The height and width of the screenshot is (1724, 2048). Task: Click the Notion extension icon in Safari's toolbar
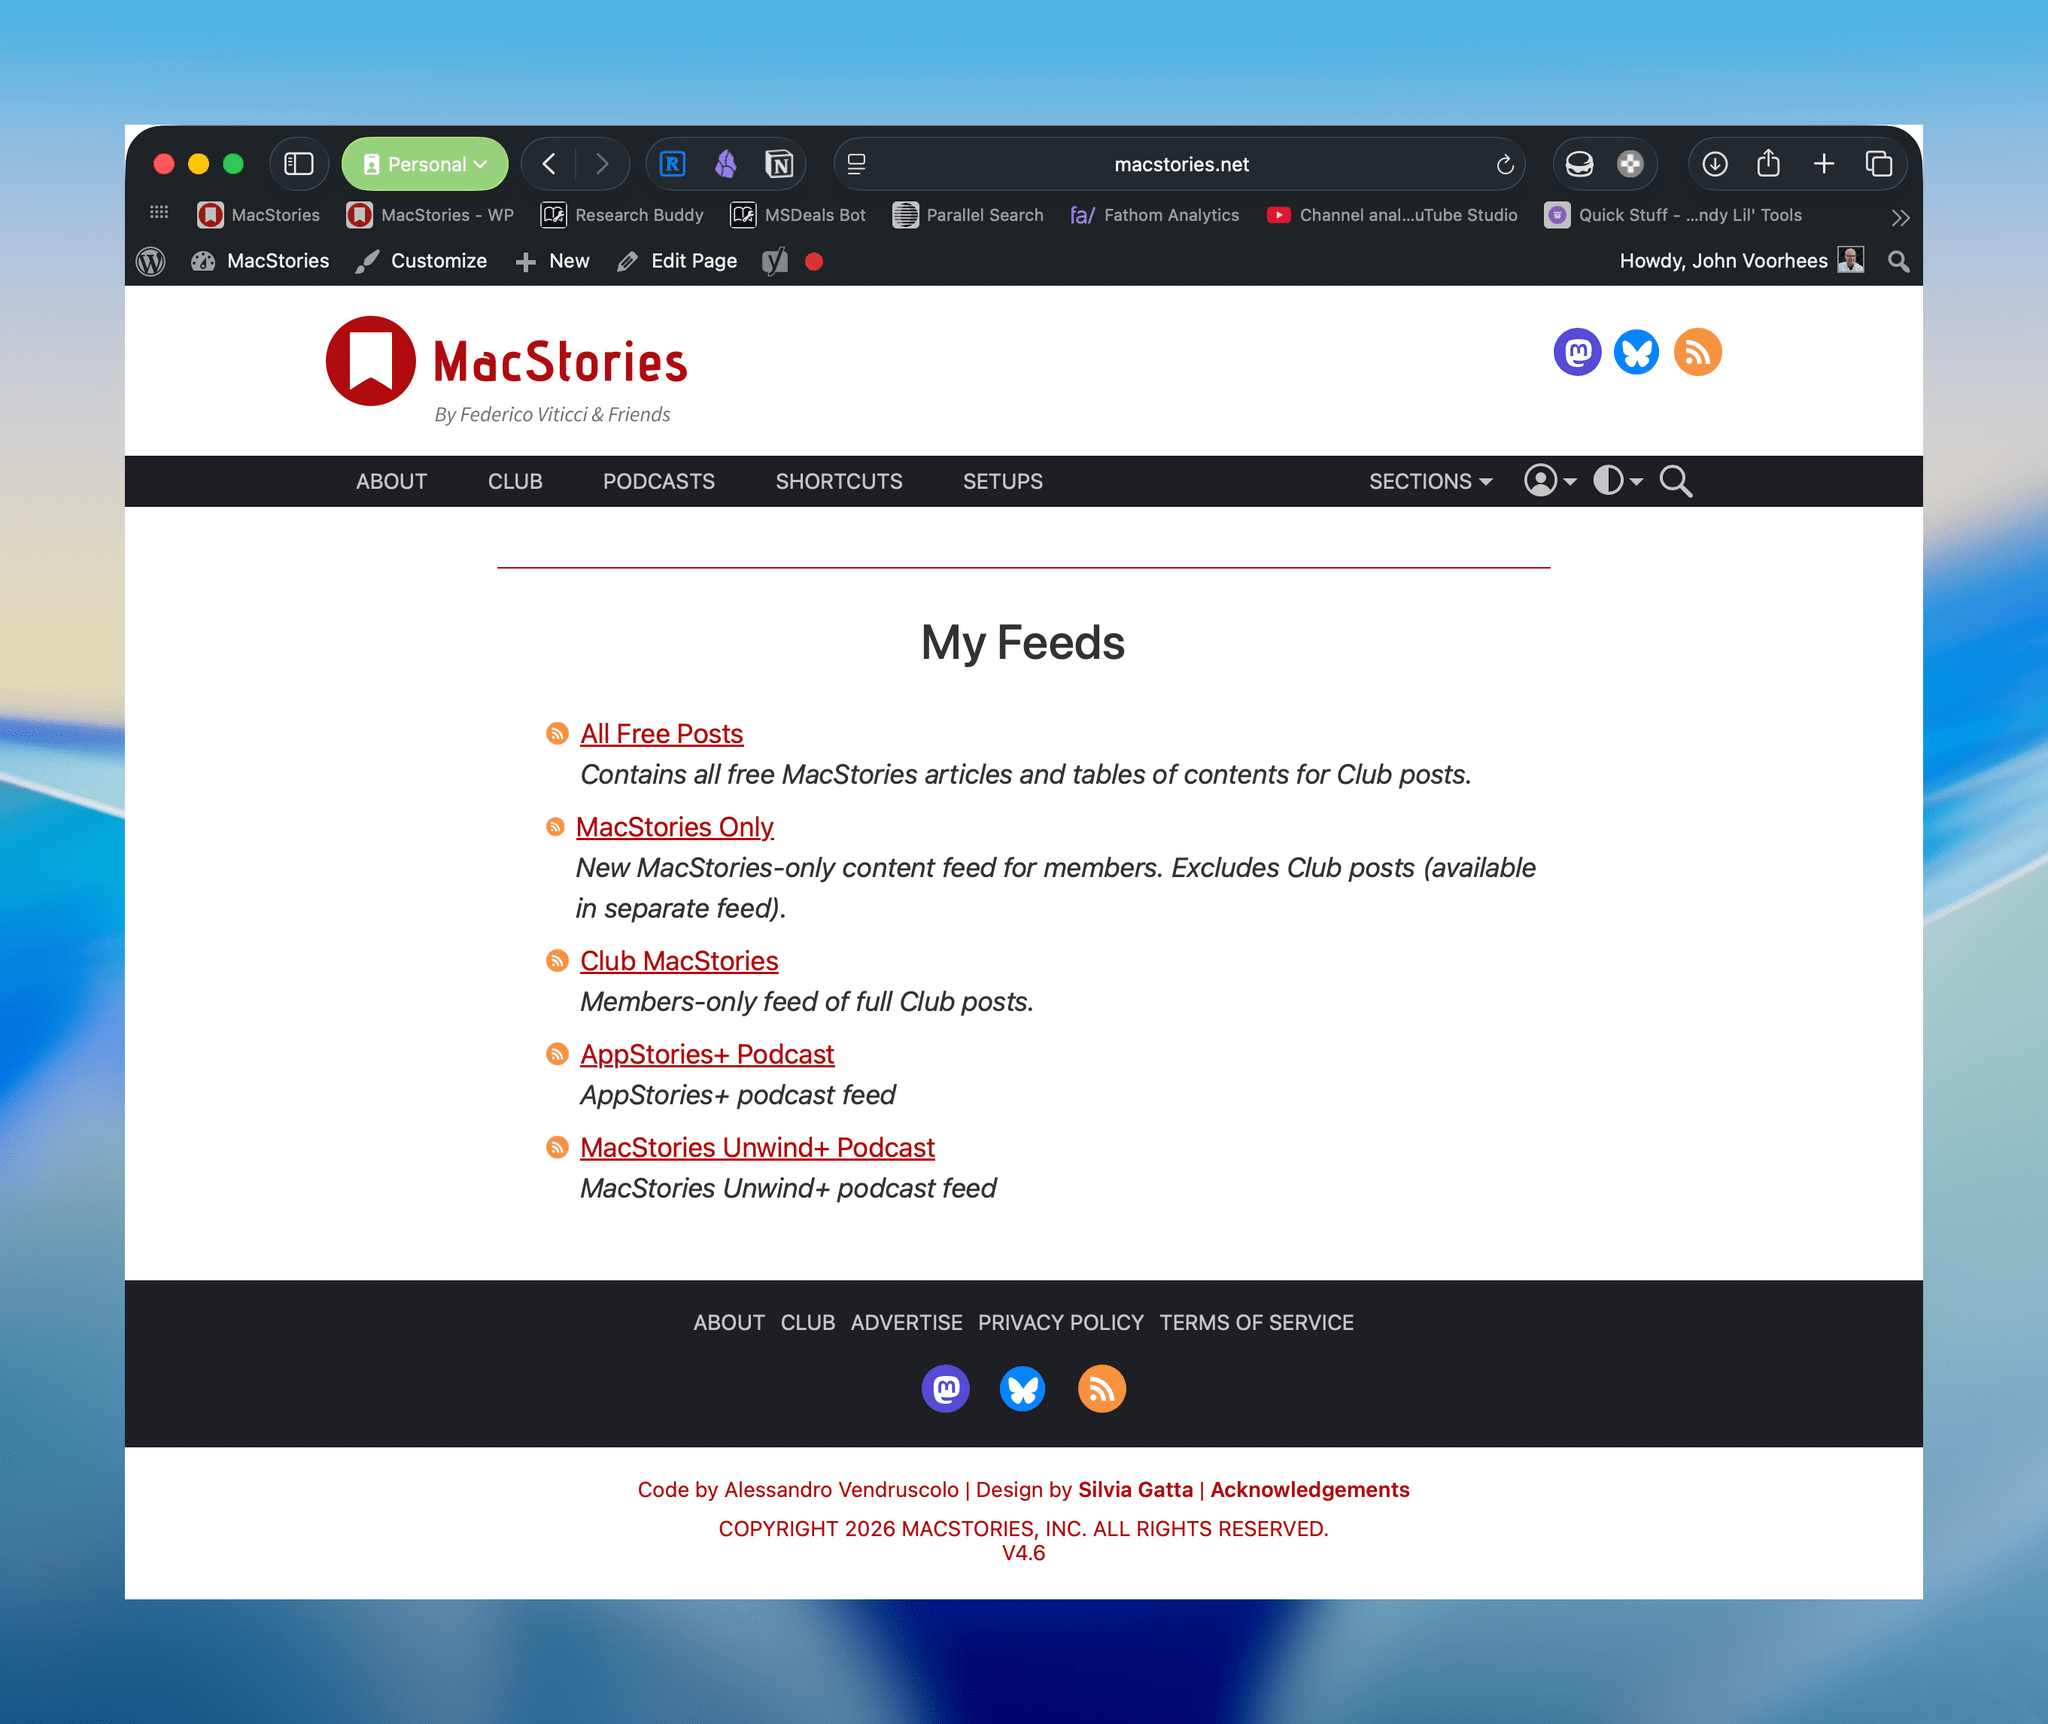[779, 164]
